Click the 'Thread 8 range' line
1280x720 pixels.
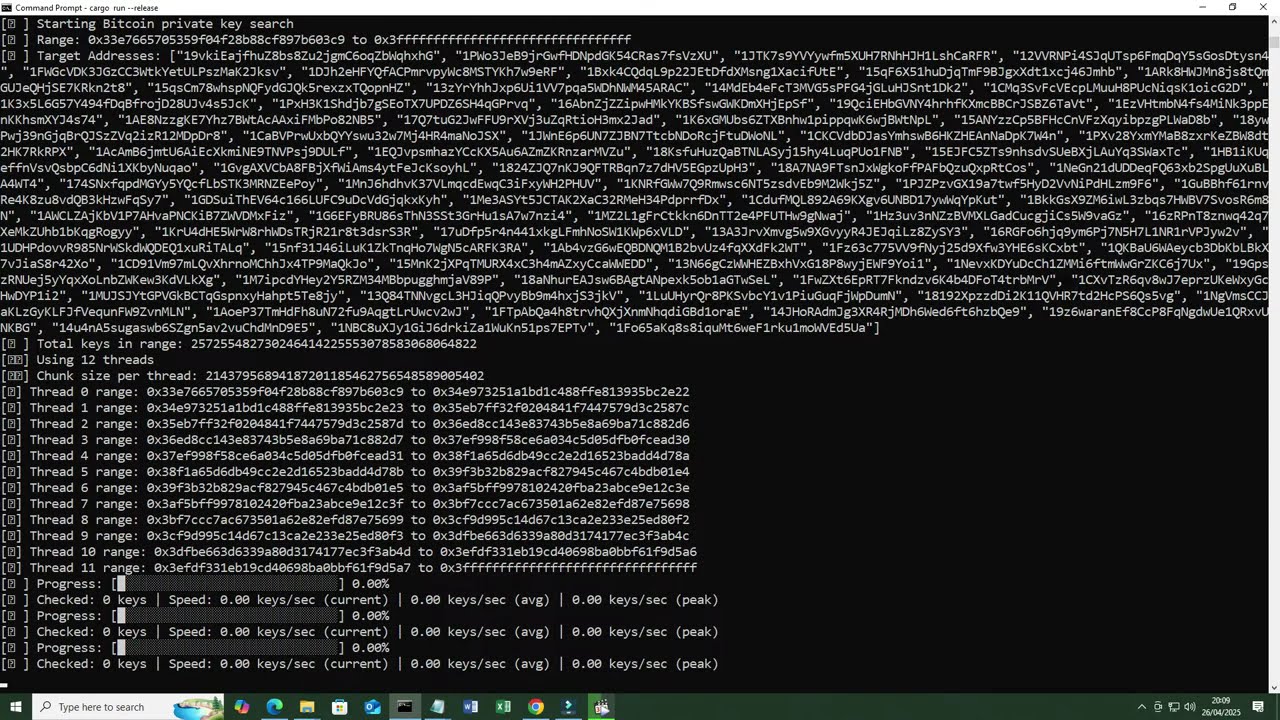345,520
